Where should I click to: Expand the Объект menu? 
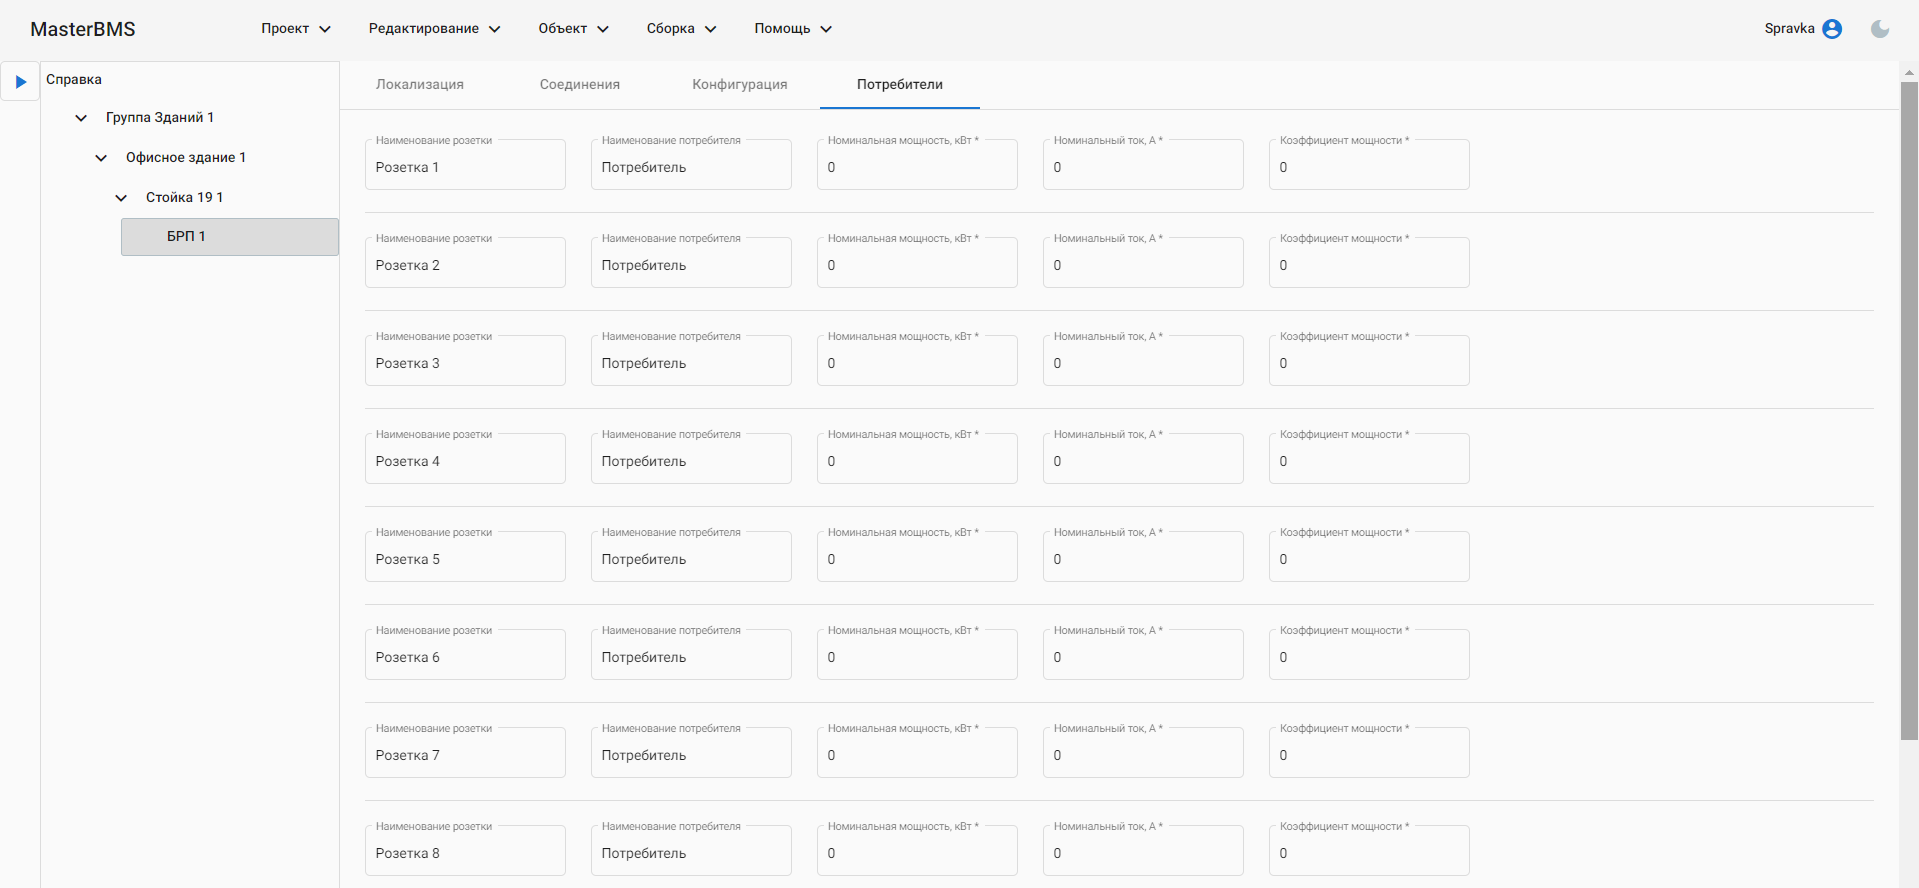[573, 29]
